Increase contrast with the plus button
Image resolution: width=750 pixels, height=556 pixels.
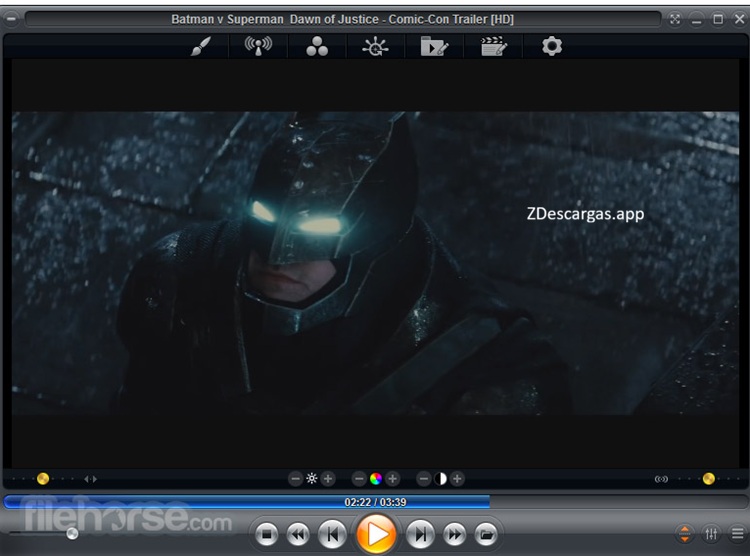[457, 478]
